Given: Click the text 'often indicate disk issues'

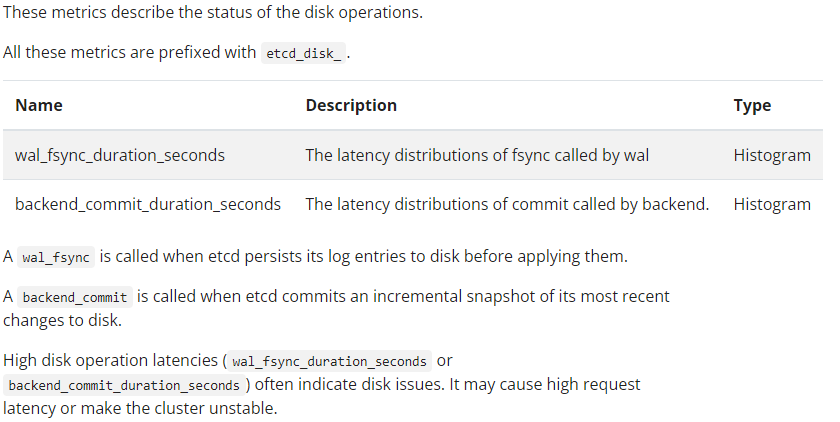Looking at the screenshot, I should 347,384.
